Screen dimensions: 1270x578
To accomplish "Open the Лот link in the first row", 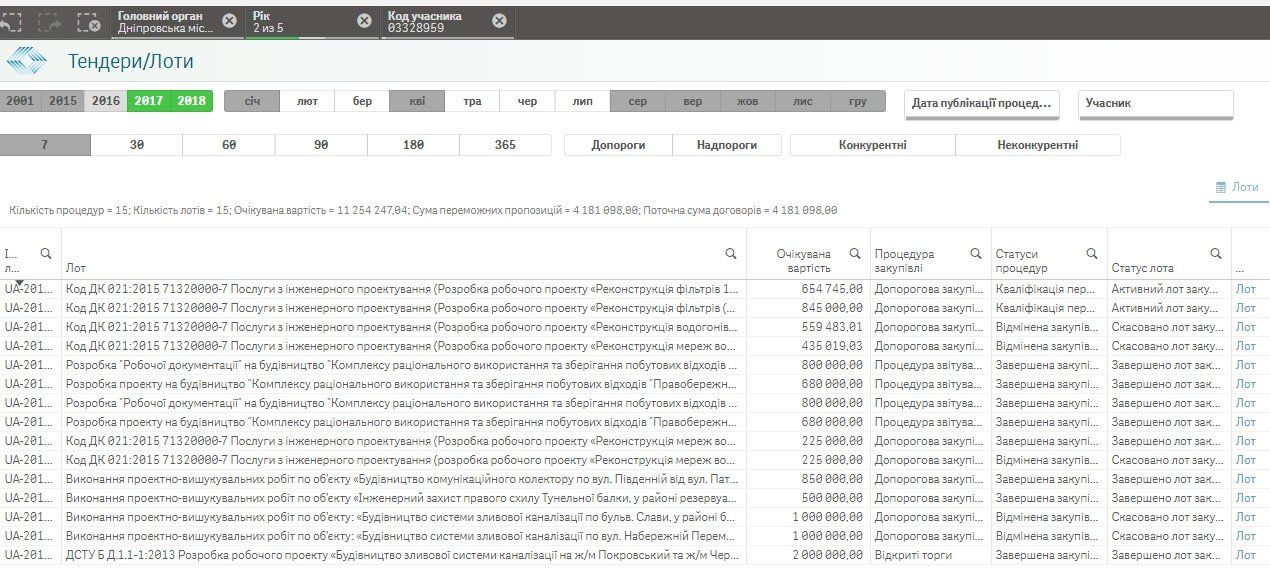I will pyautogui.click(x=1246, y=289).
